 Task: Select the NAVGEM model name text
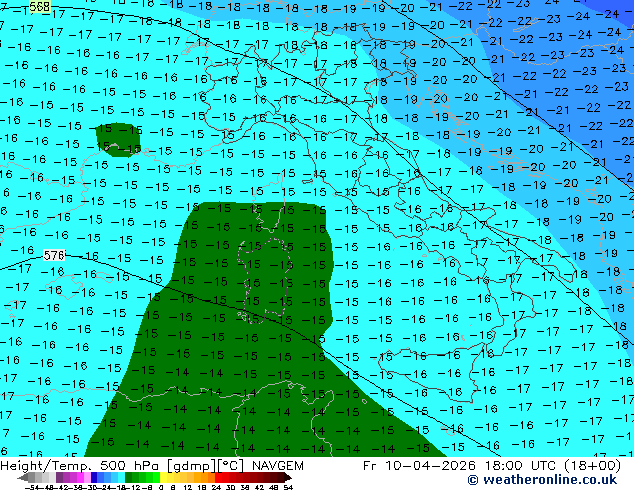click(277, 466)
